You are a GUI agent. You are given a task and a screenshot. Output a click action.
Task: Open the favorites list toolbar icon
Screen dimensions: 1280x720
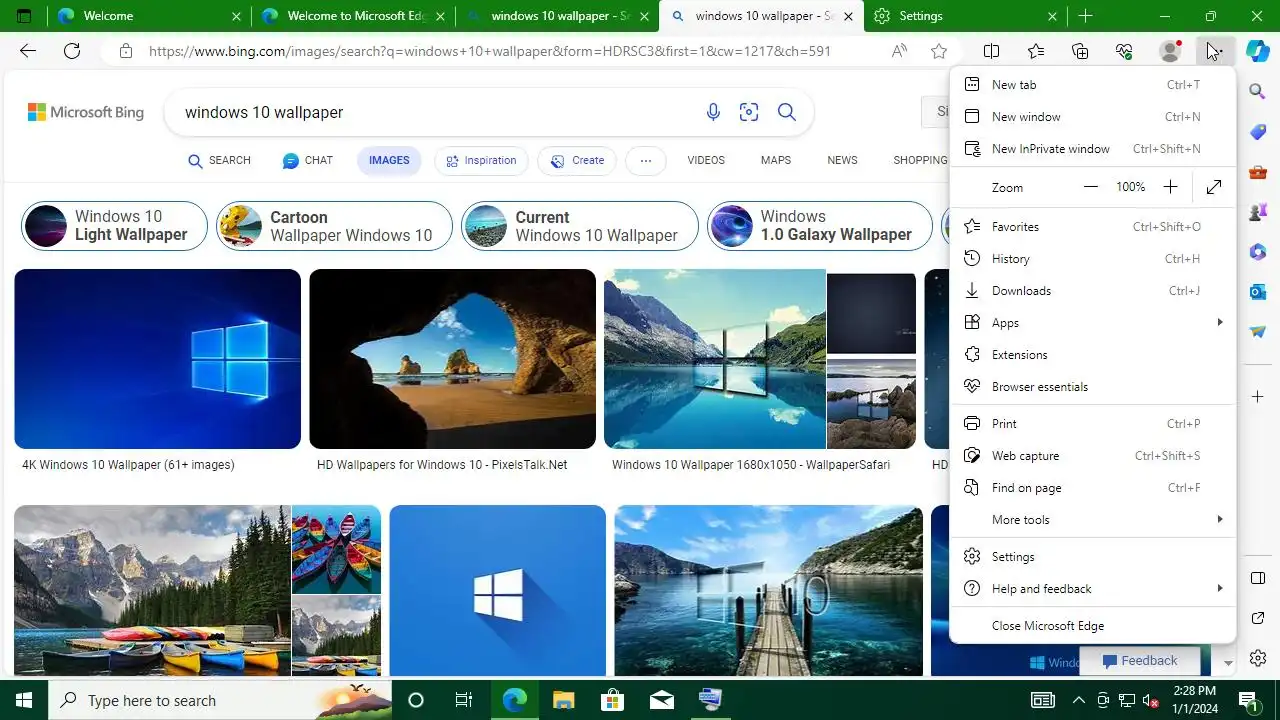click(x=1036, y=51)
